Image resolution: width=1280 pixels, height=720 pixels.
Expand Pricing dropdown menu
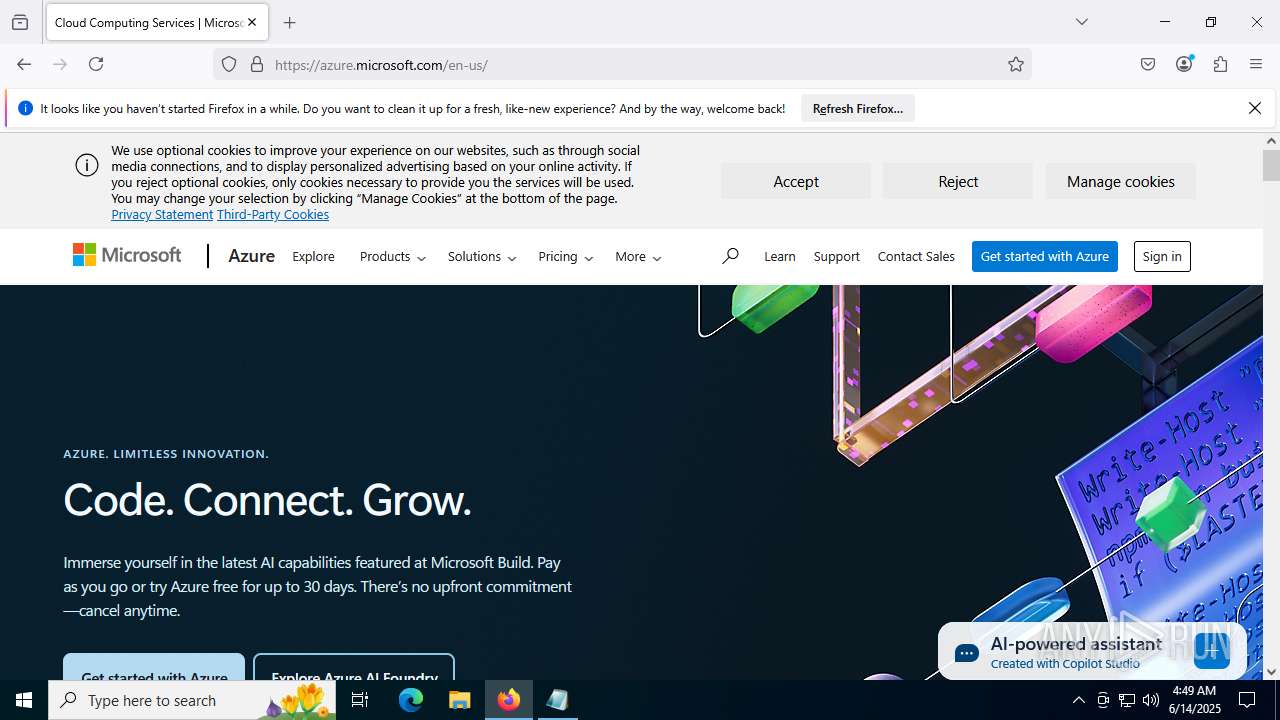(566, 256)
